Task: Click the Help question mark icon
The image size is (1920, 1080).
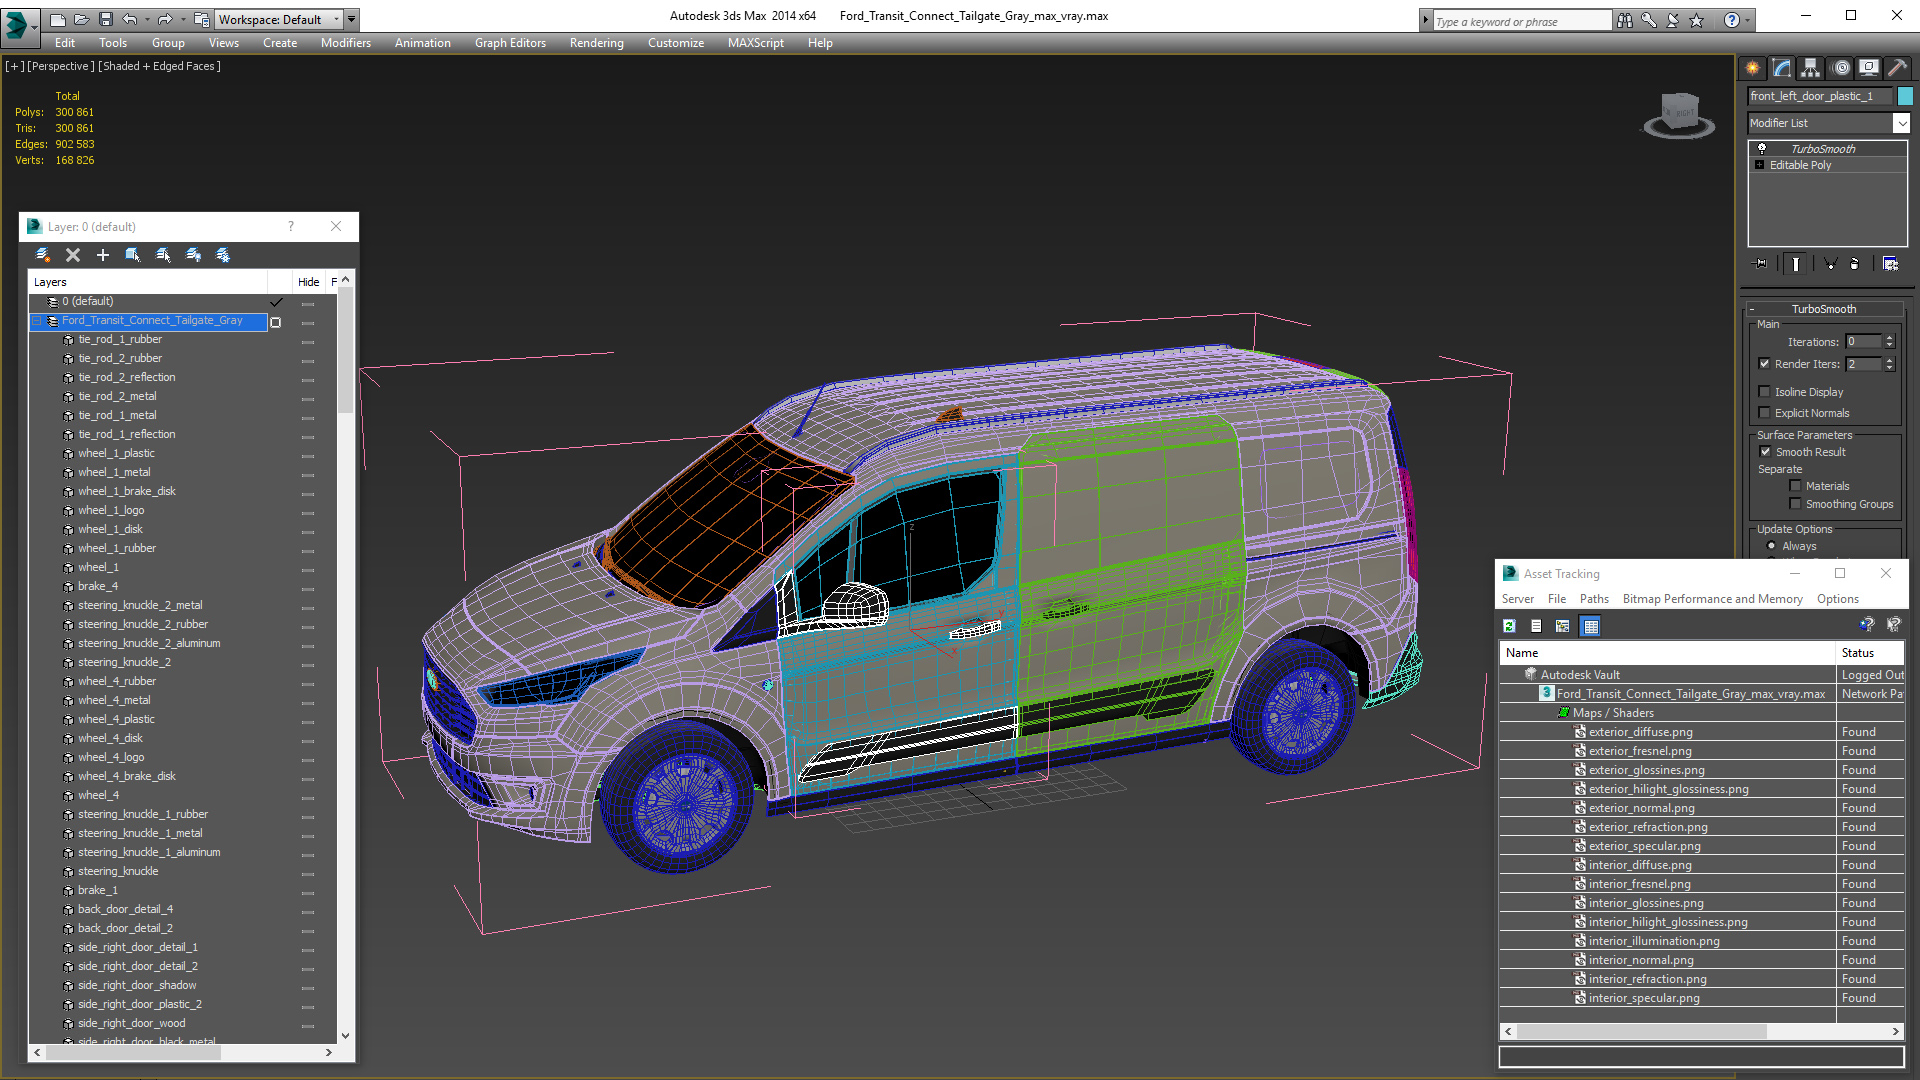Action: click(1732, 20)
